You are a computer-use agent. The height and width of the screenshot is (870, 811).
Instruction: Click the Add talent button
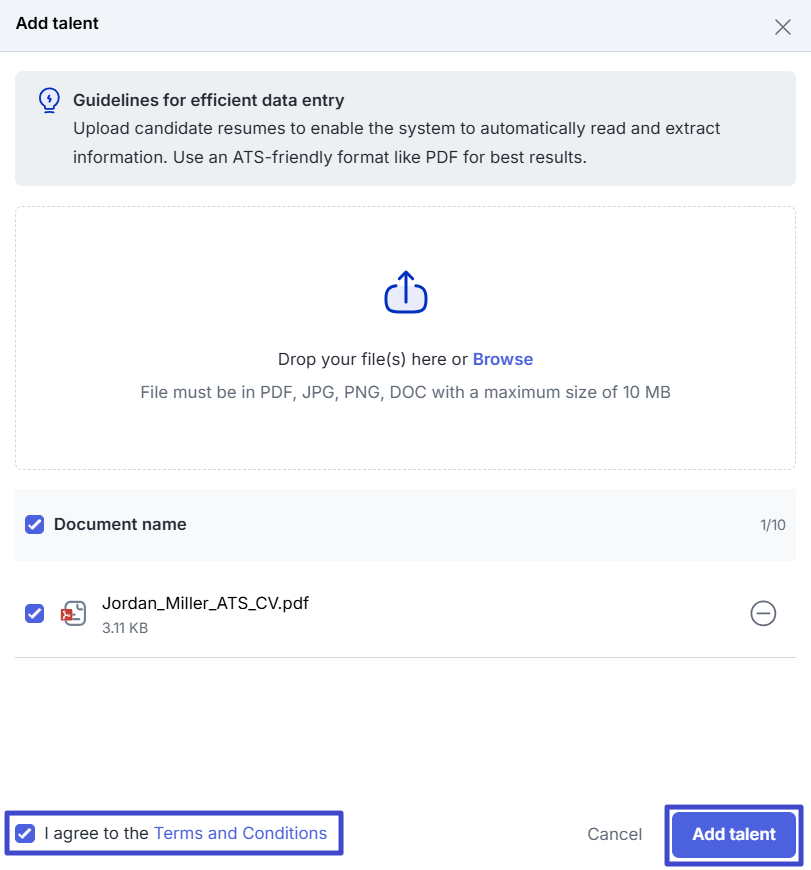(x=734, y=834)
